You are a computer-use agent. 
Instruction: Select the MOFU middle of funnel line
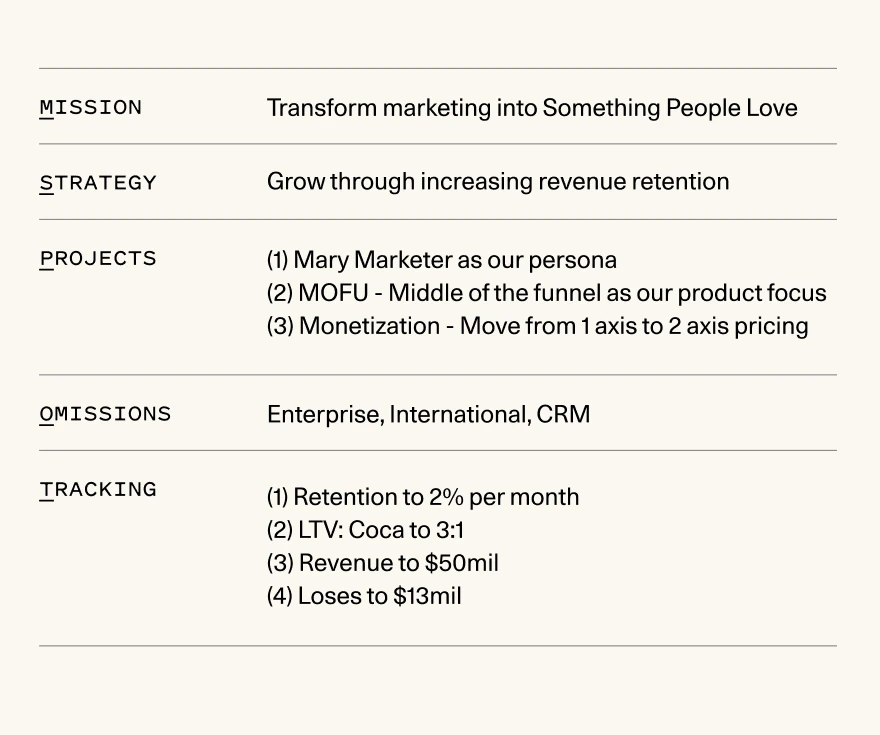click(547, 293)
